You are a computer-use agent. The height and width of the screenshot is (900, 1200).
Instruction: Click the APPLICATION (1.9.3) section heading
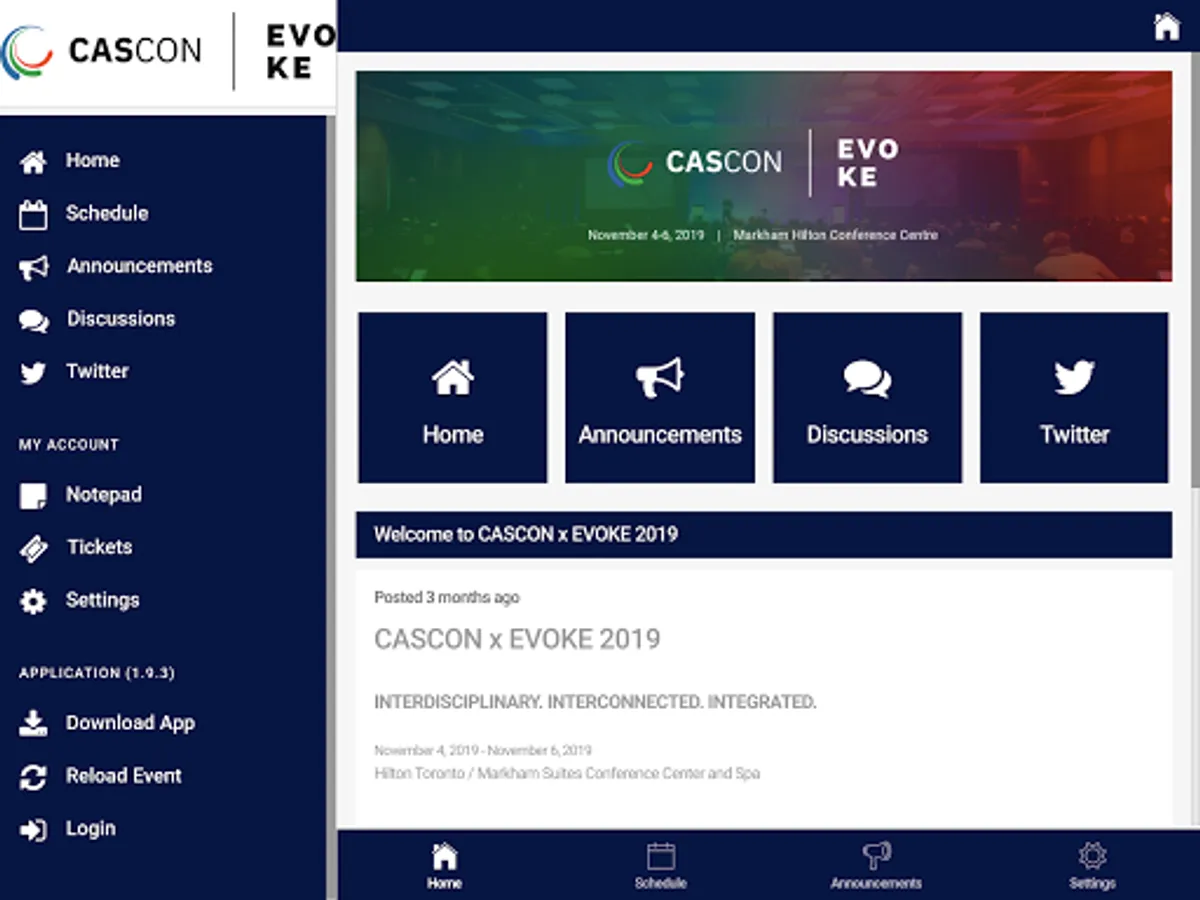97,673
